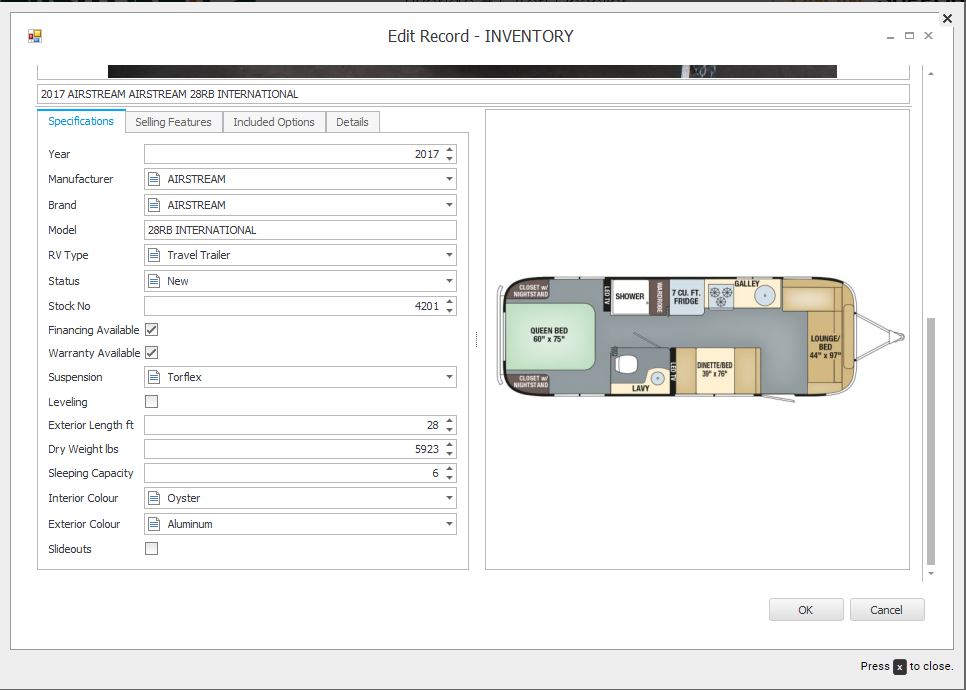This screenshot has width=966, height=690.
Task: Expand the Brand dropdown list
Action: coord(449,205)
